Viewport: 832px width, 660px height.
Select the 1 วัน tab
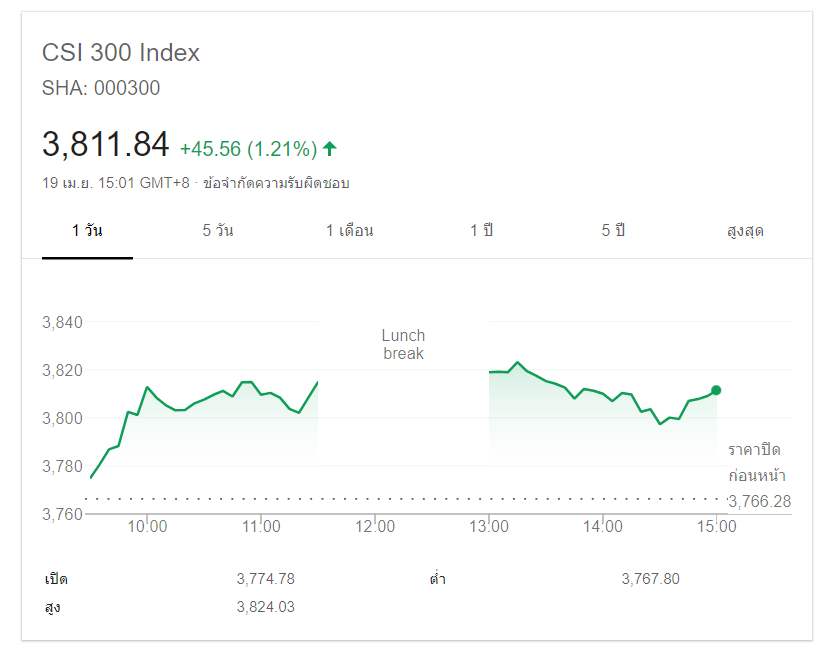pos(87,231)
